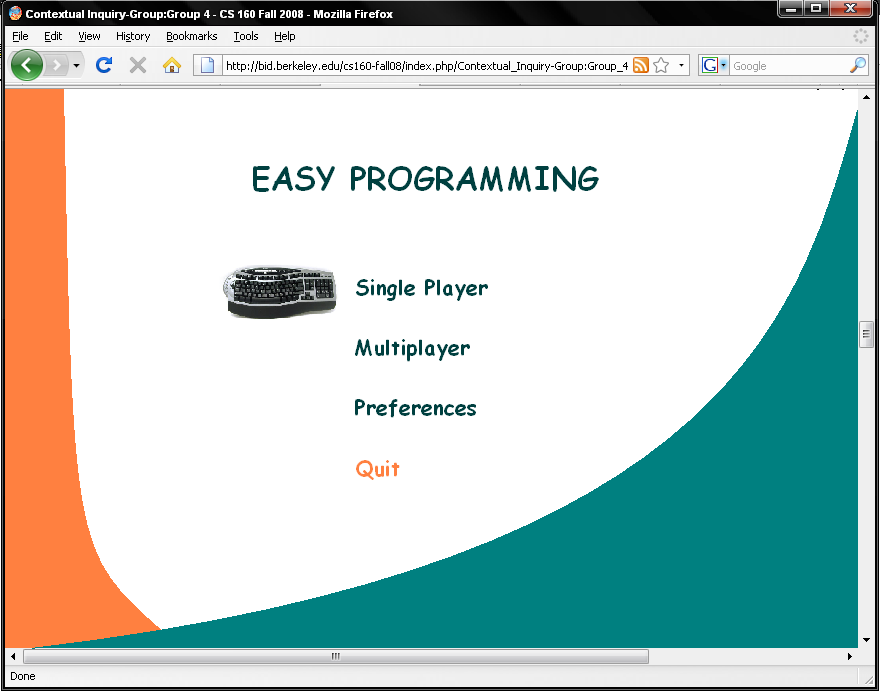Reload the current page
The image size is (882, 692).
click(x=104, y=65)
